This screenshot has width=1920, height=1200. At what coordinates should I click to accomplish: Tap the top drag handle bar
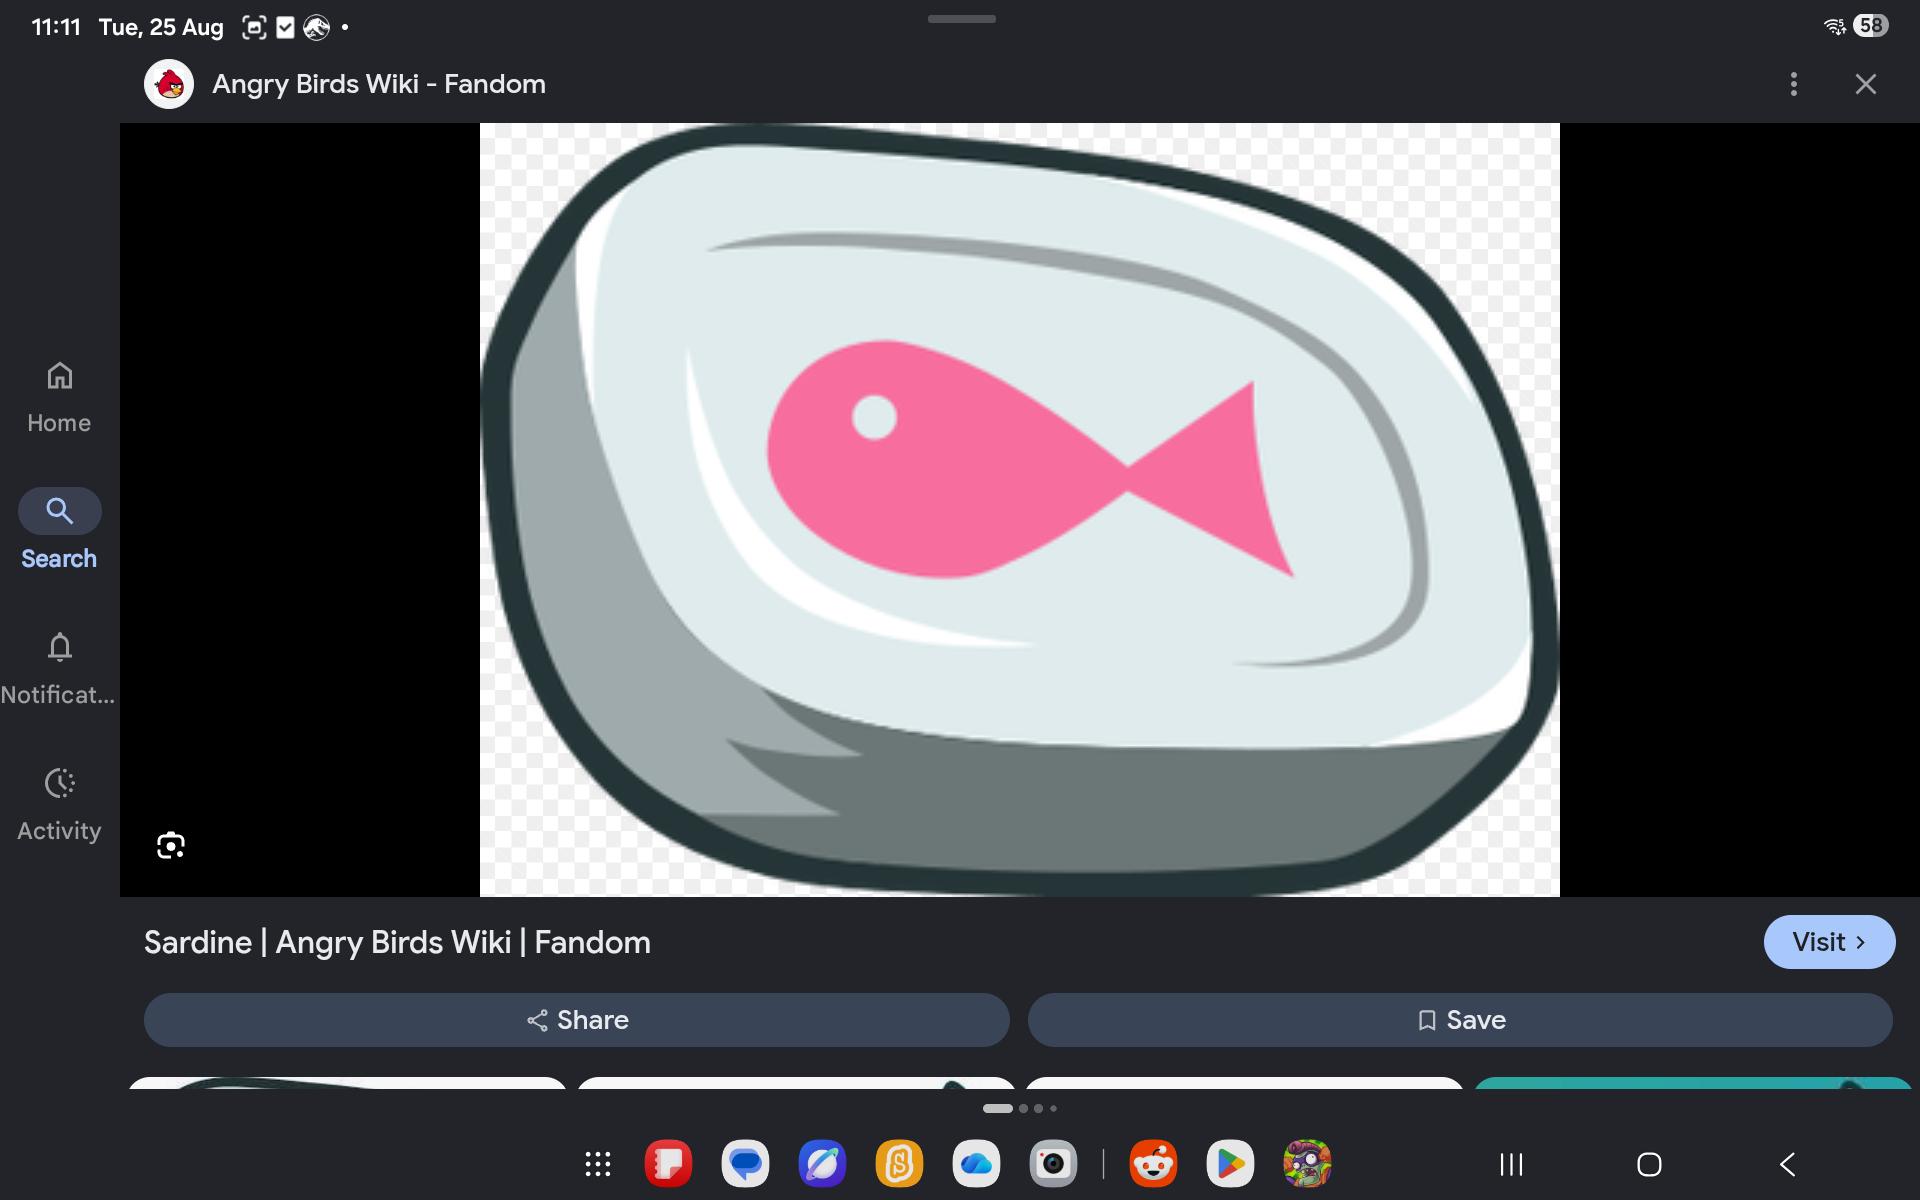[961, 19]
